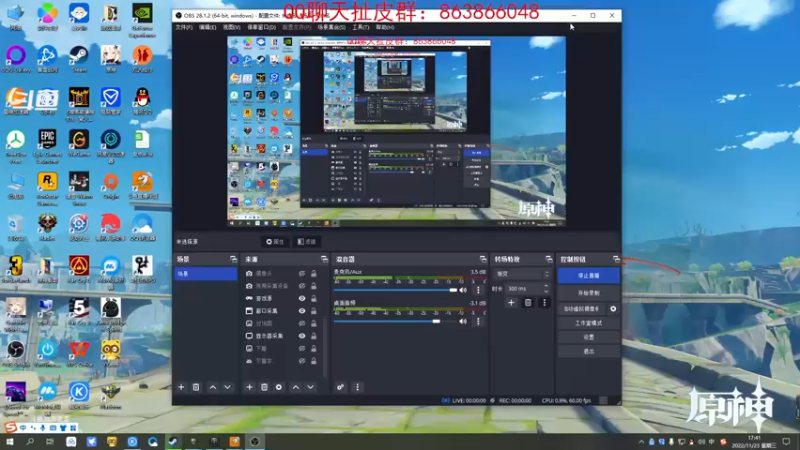Hide the display capture source eye icon
This screenshot has width=800, height=450.
click(x=302, y=336)
